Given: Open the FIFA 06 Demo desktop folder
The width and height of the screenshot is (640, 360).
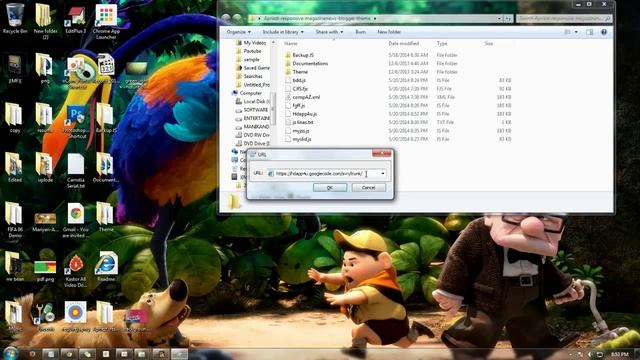Looking at the screenshot, I should [15, 220].
